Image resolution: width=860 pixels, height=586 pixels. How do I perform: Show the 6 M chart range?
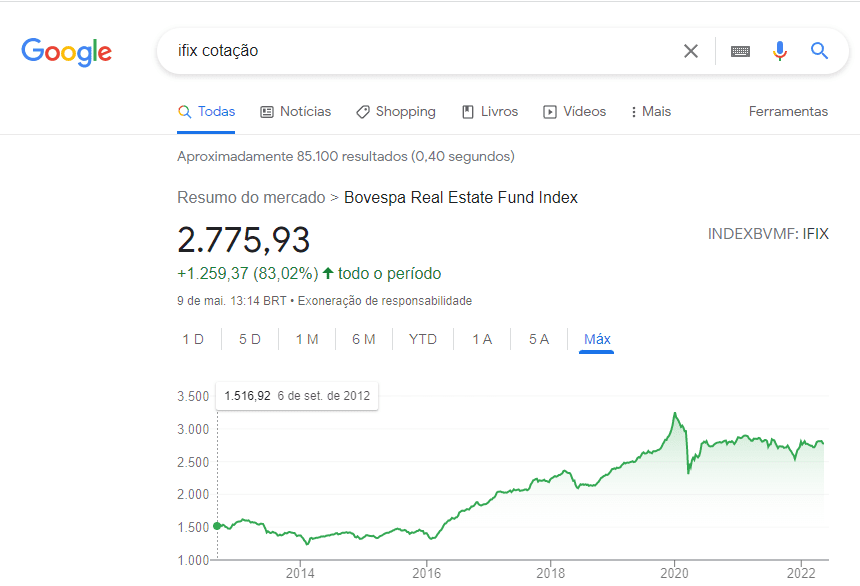point(364,340)
